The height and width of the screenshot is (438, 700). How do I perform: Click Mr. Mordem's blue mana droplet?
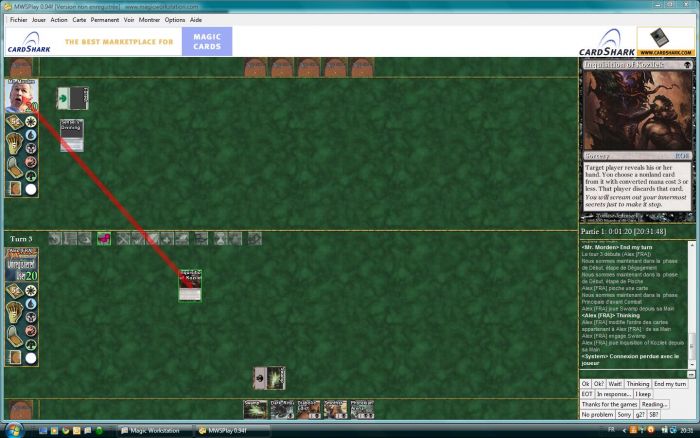pyautogui.click(x=31, y=135)
